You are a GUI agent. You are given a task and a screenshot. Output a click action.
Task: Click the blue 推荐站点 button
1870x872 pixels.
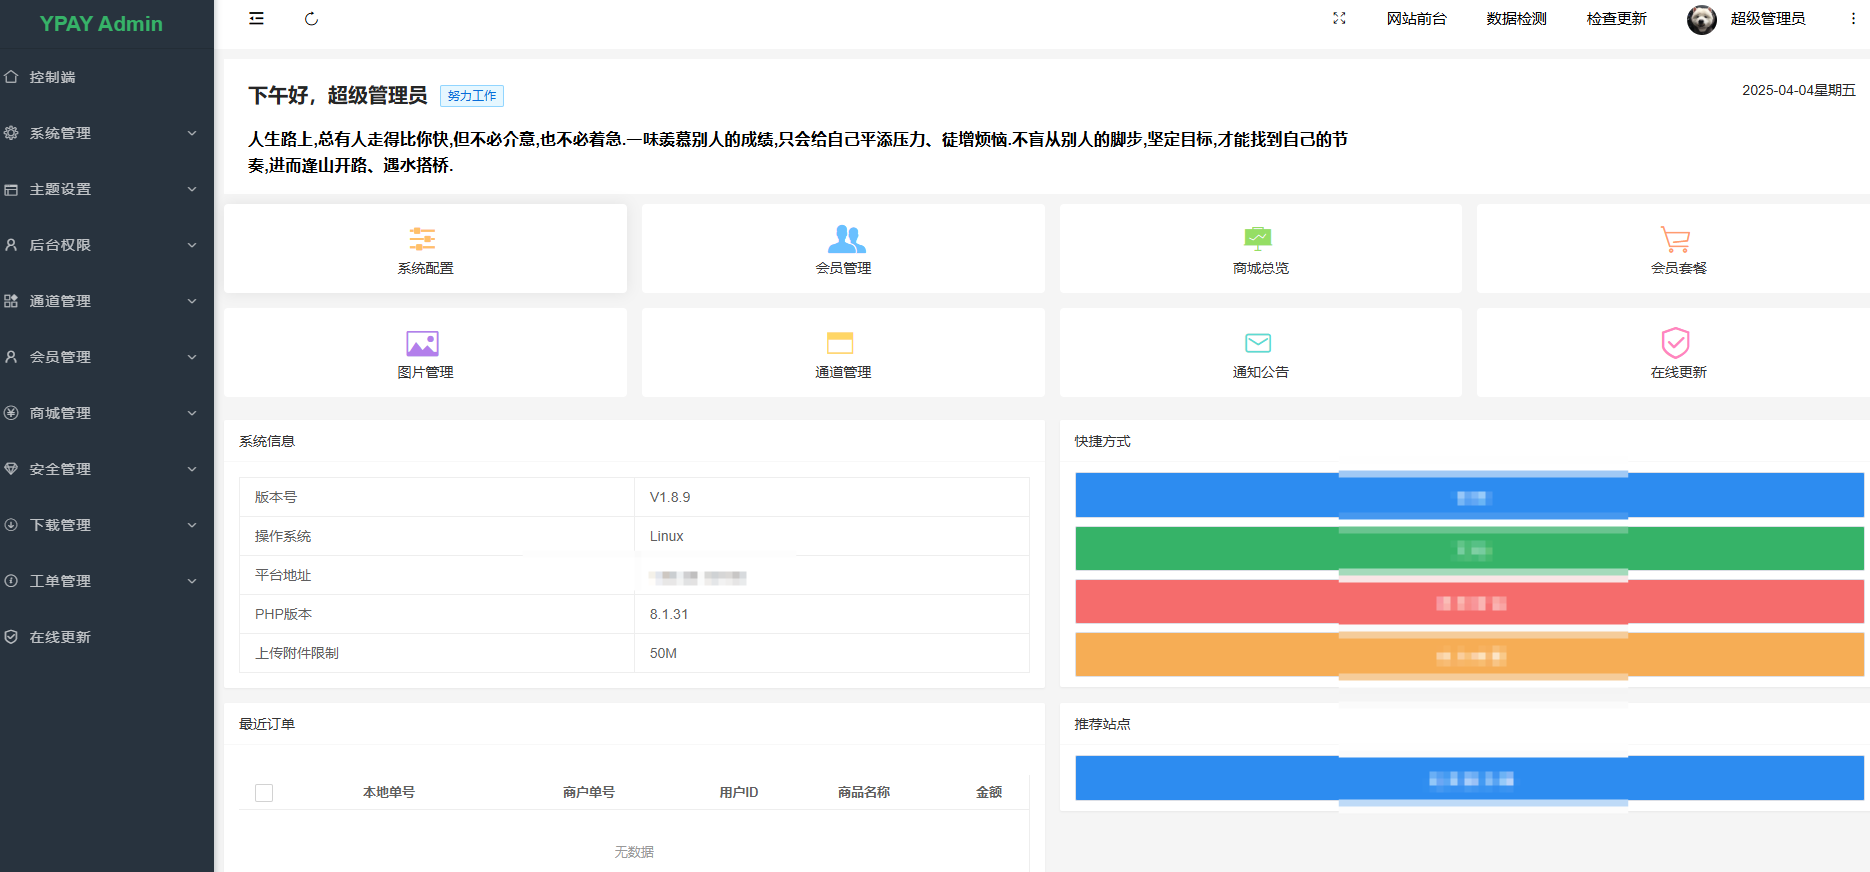tap(1469, 778)
